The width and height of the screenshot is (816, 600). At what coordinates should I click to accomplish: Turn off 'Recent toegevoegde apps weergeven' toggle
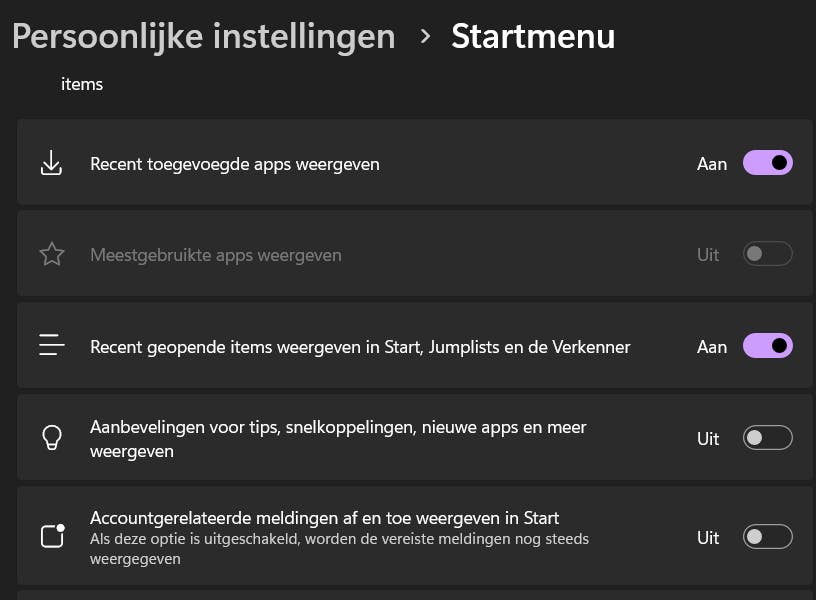(767, 163)
